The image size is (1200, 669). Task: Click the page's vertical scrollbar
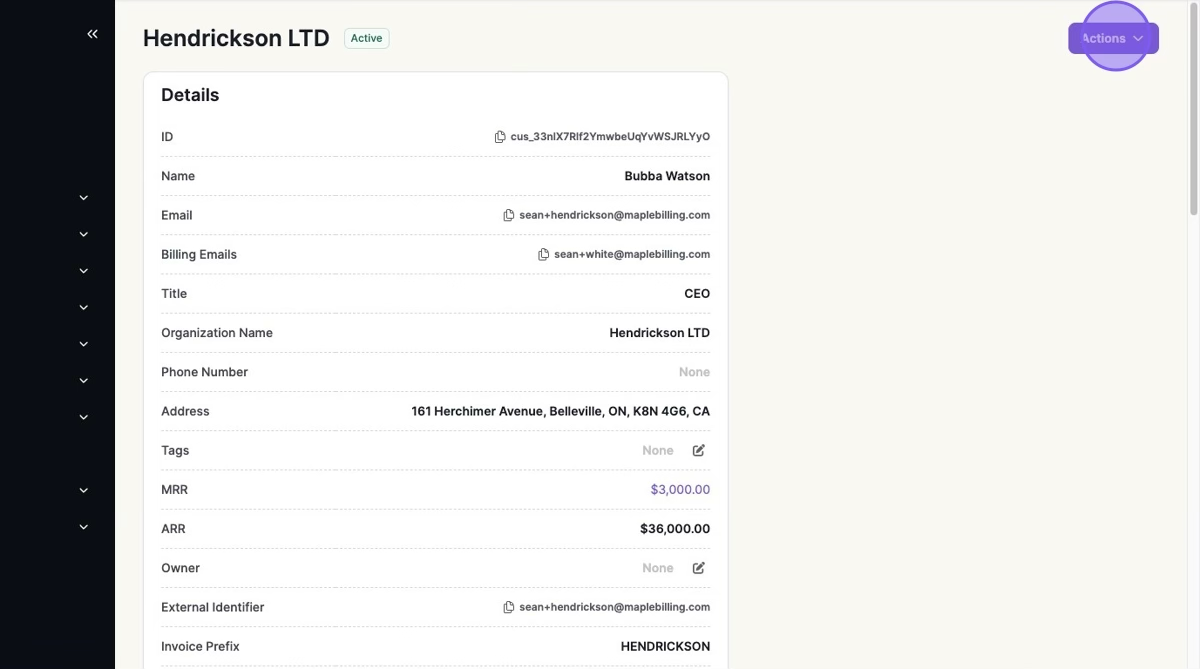[x=1193, y=110]
